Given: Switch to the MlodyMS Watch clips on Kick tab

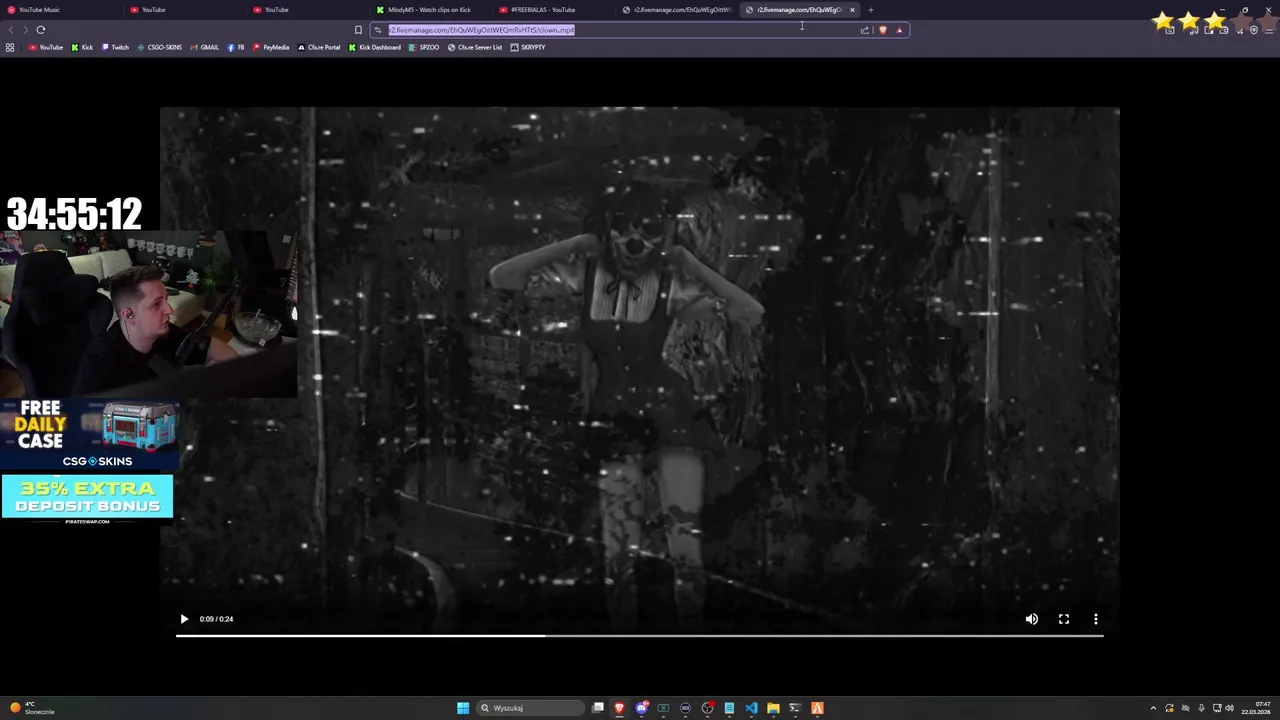Looking at the screenshot, I should 430,10.
